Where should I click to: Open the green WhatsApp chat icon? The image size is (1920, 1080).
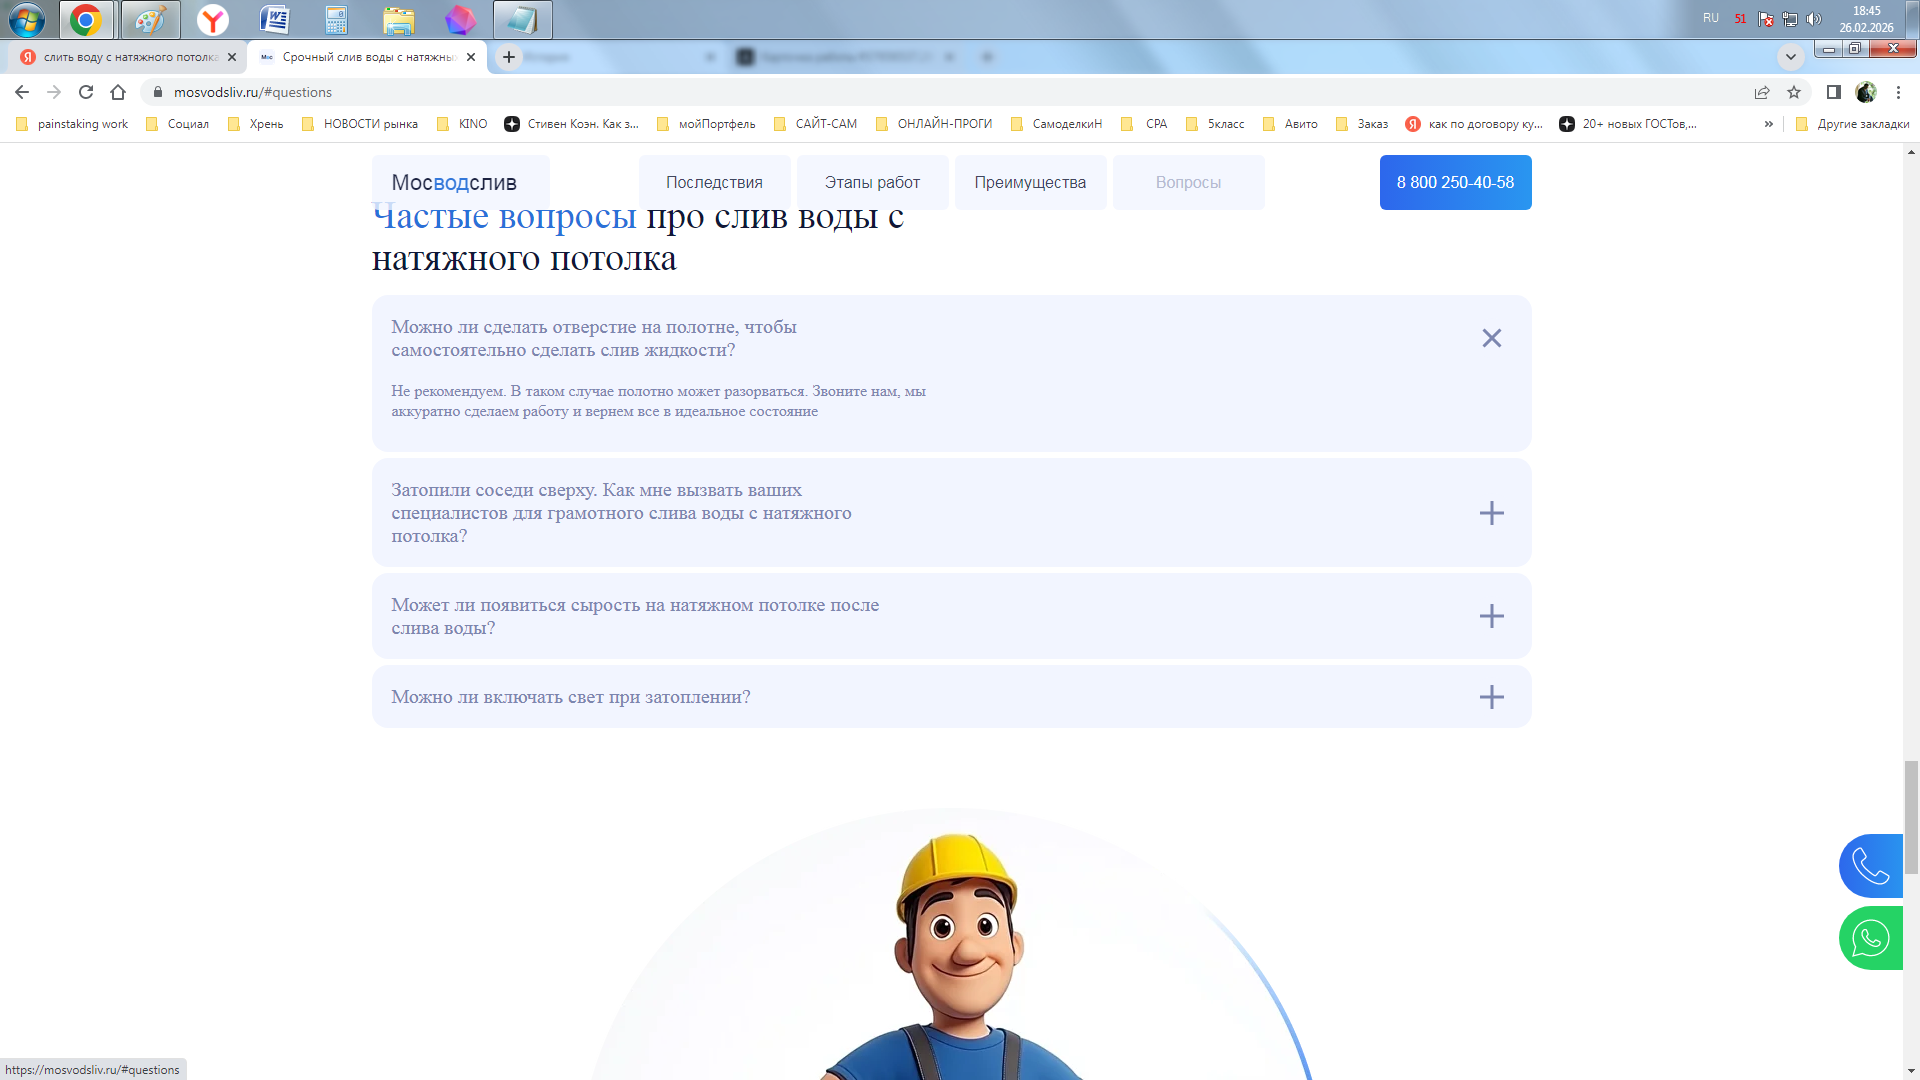point(1870,938)
